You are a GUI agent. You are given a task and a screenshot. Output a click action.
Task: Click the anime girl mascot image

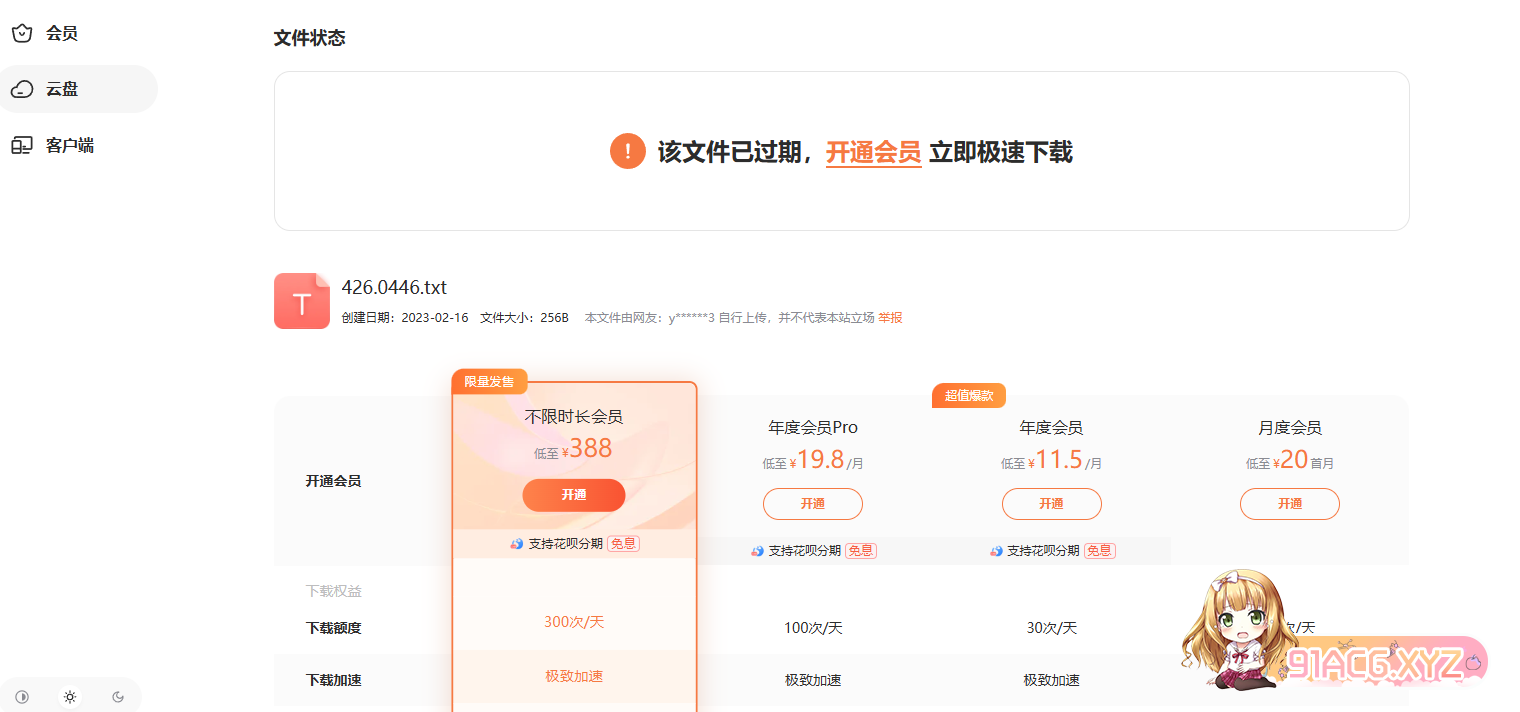(x=1230, y=630)
